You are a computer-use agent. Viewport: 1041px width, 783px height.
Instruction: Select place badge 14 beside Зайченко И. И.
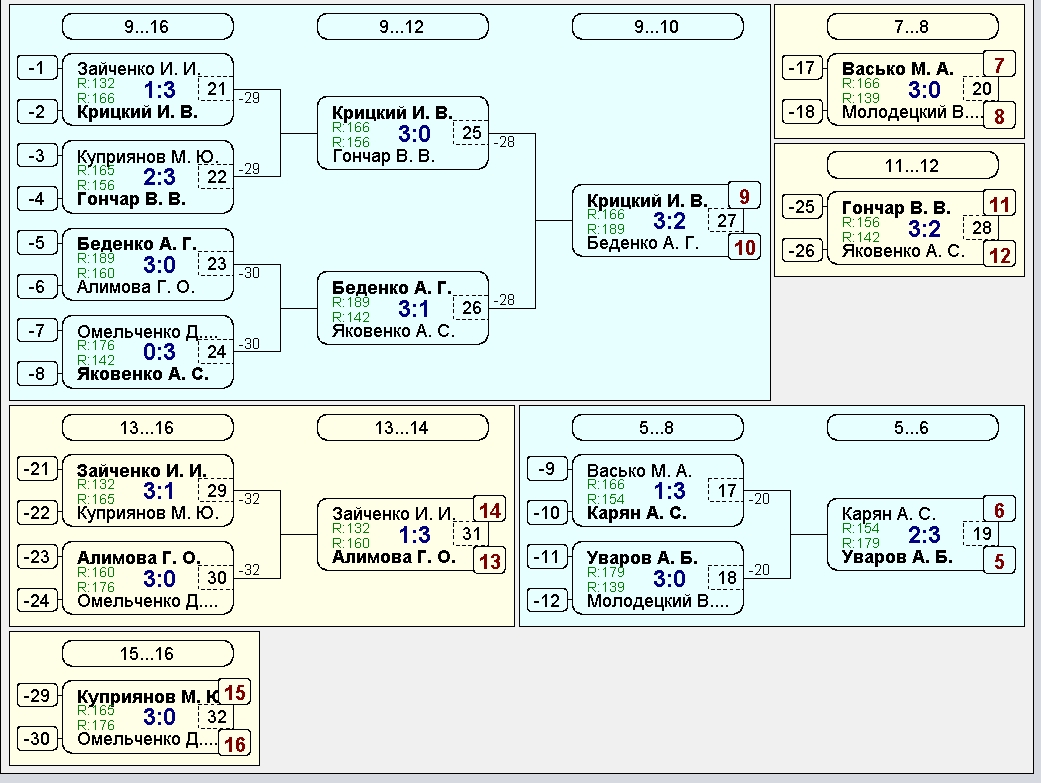click(489, 510)
